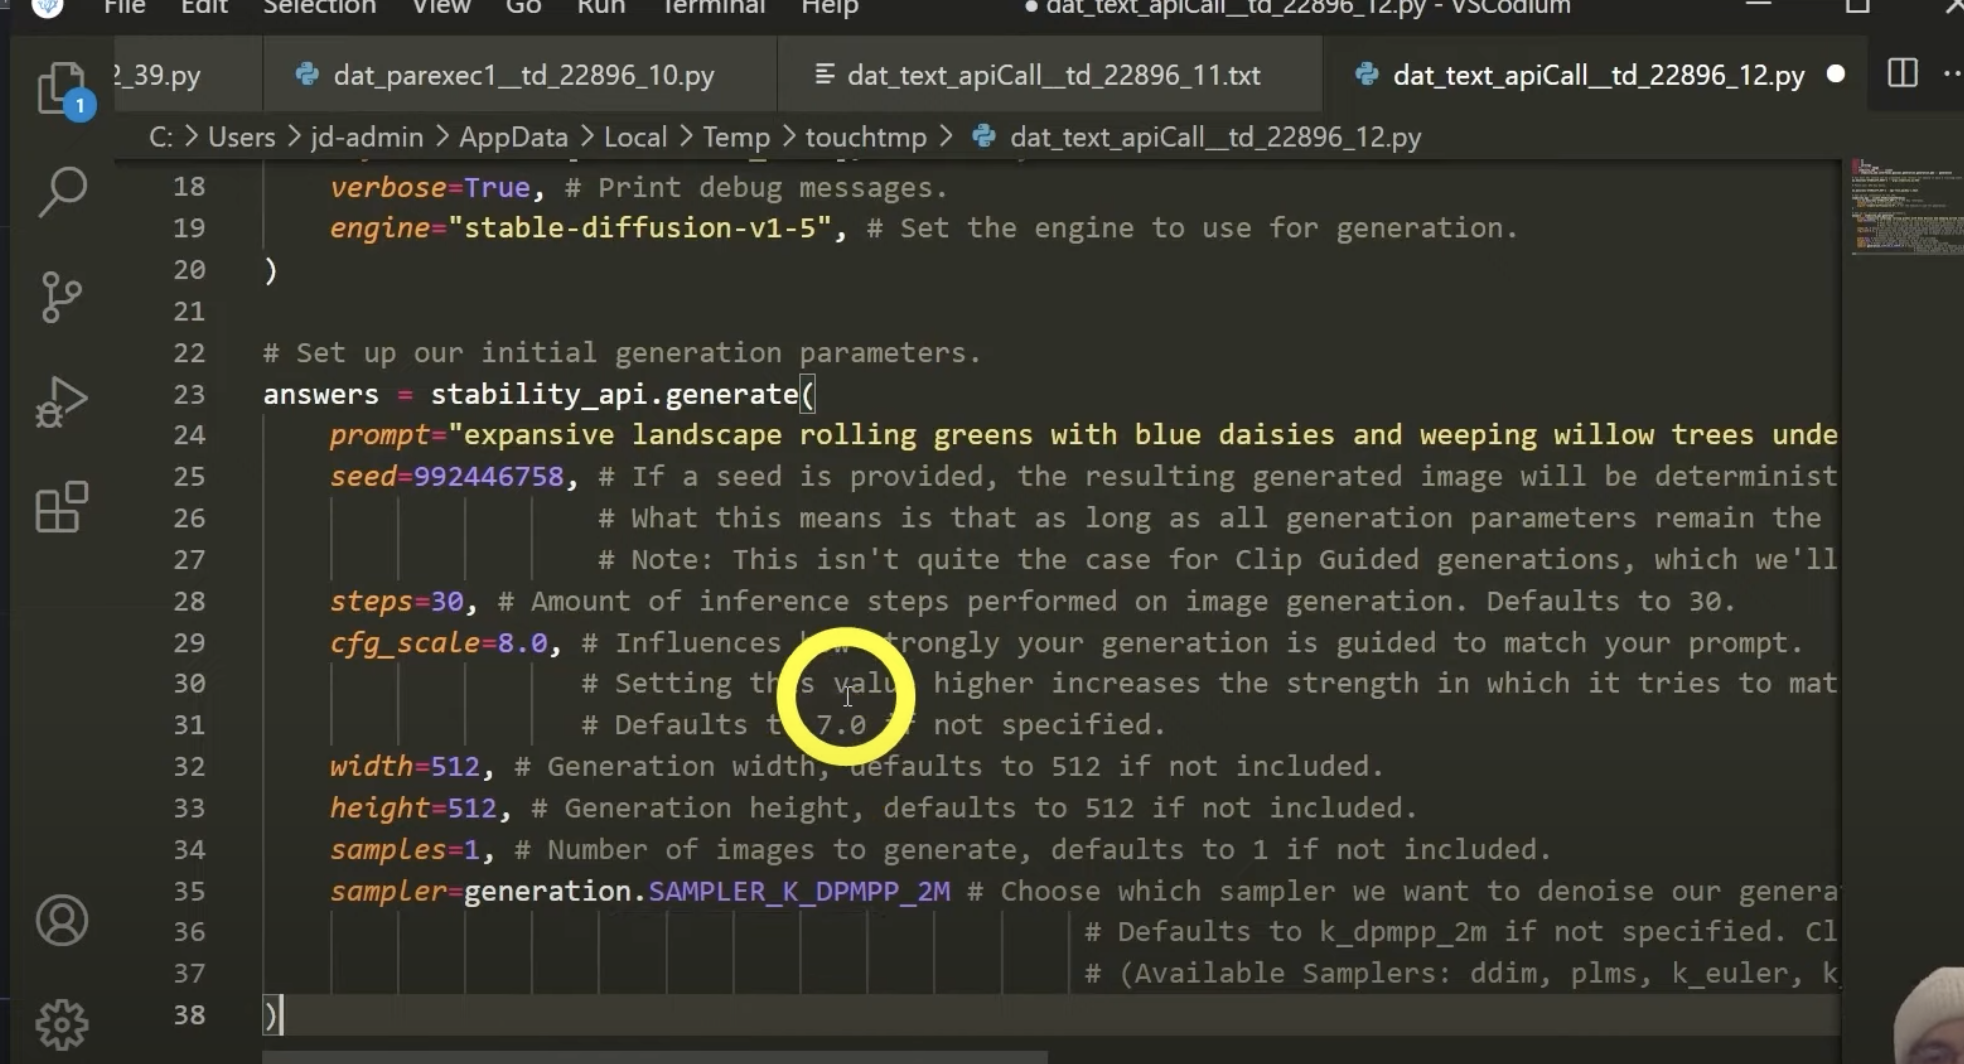Open the Source Control view
1964x1064 pixels.
click(x=62, y=297)
